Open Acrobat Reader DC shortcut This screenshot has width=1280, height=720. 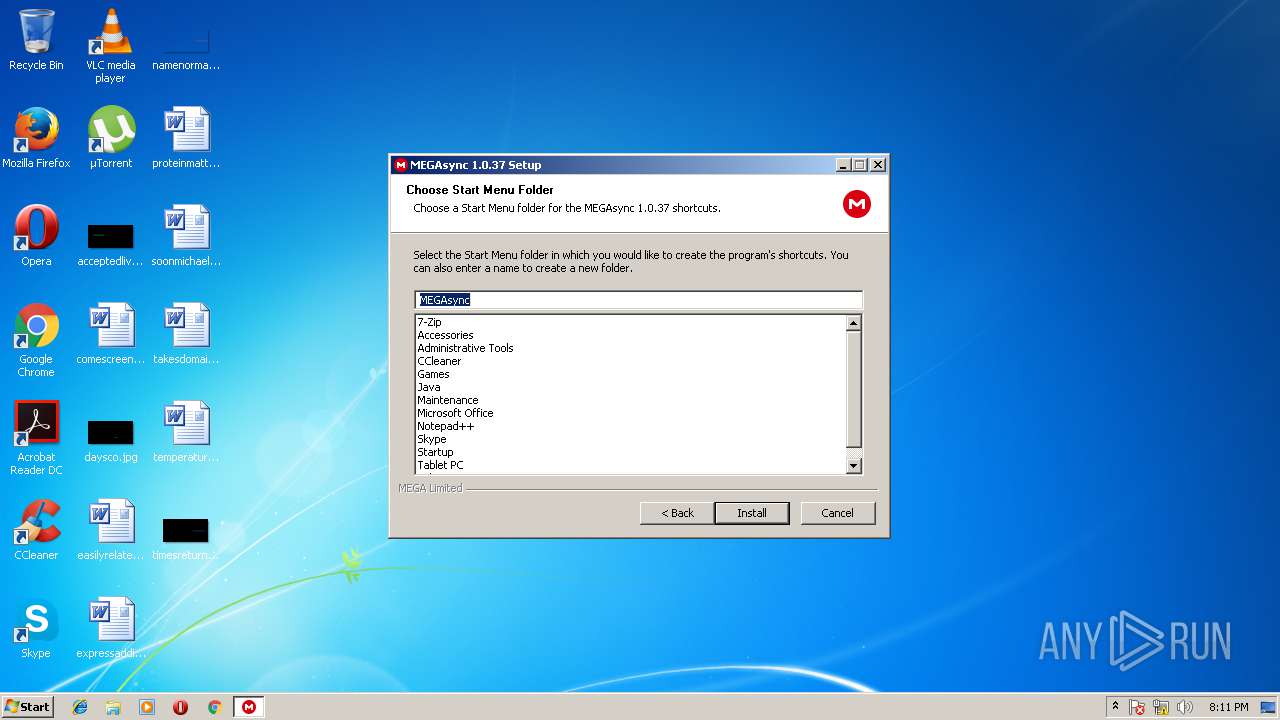tap(36, 438)
